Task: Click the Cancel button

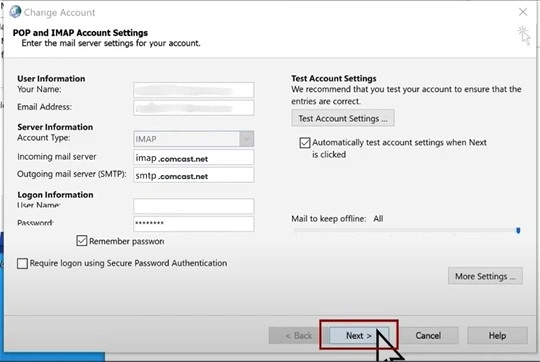Action: (428, 335)
